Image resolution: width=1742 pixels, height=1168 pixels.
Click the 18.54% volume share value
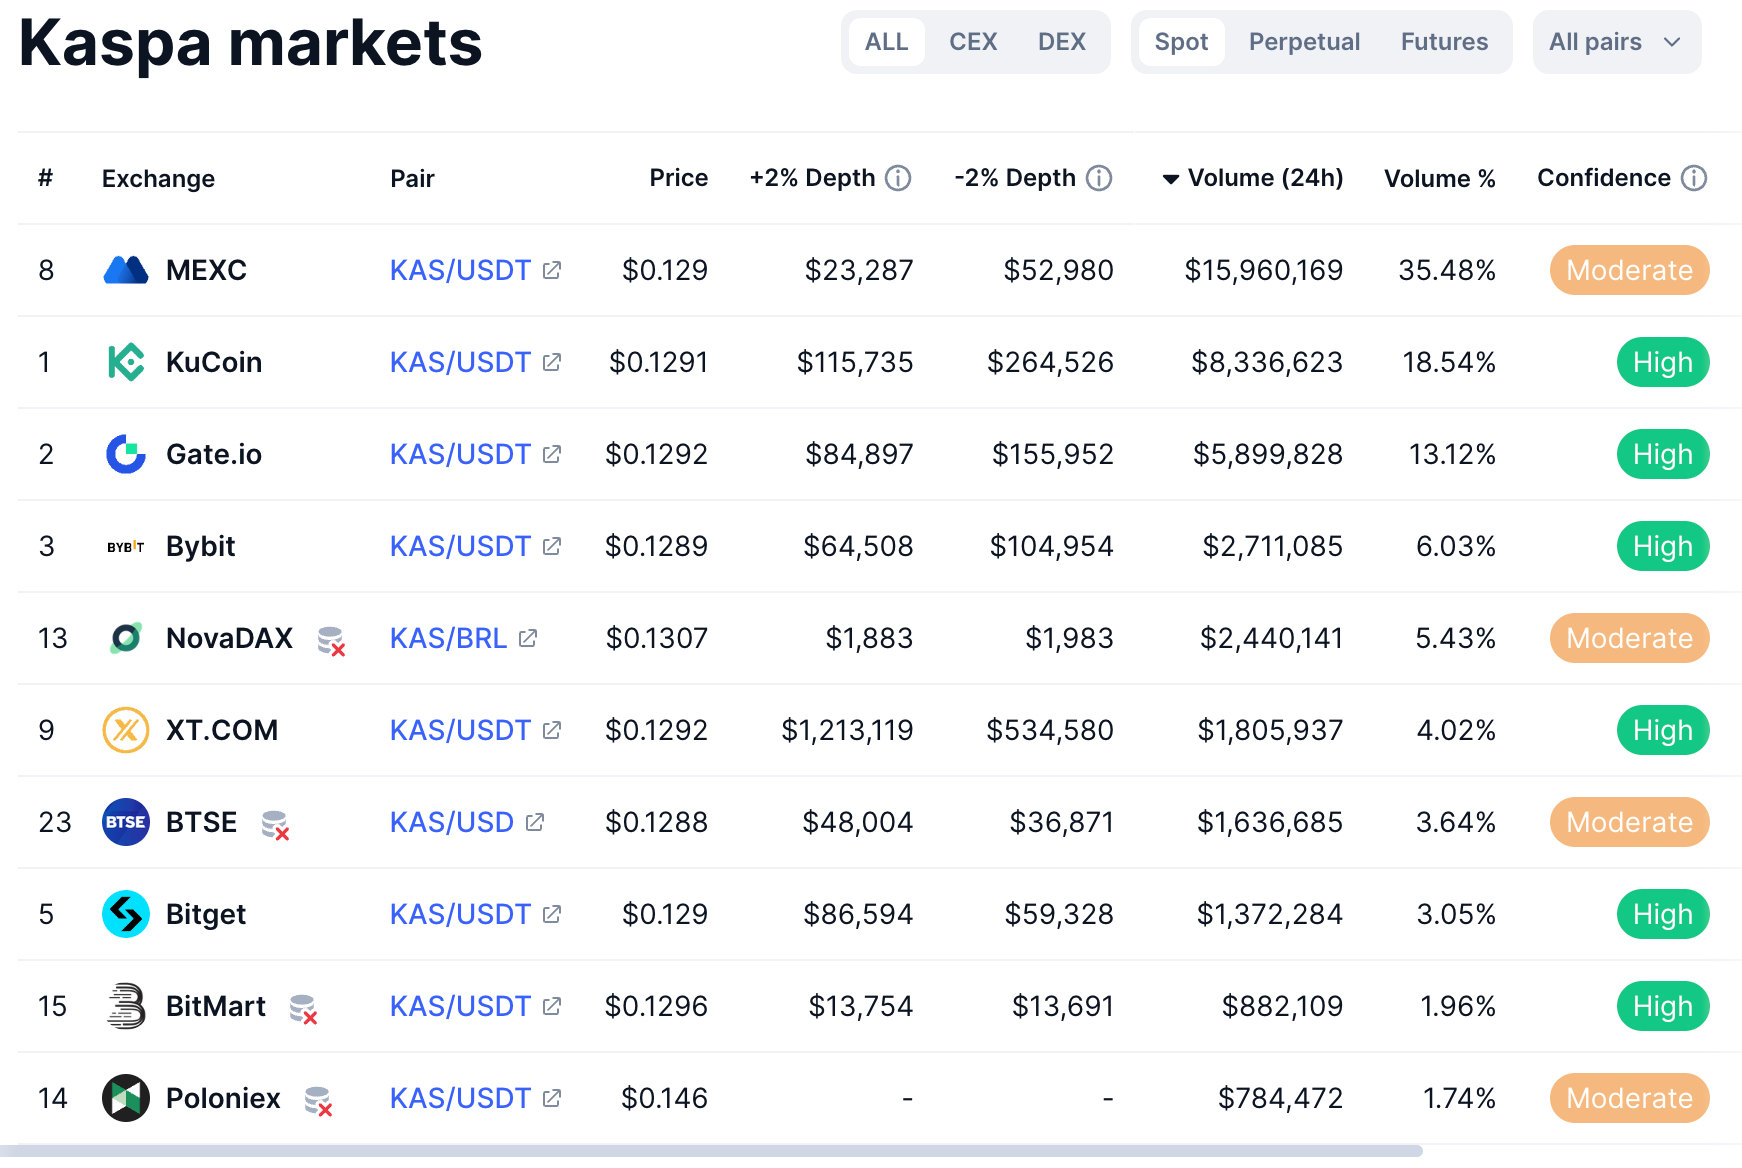(x=1449, y=362)
